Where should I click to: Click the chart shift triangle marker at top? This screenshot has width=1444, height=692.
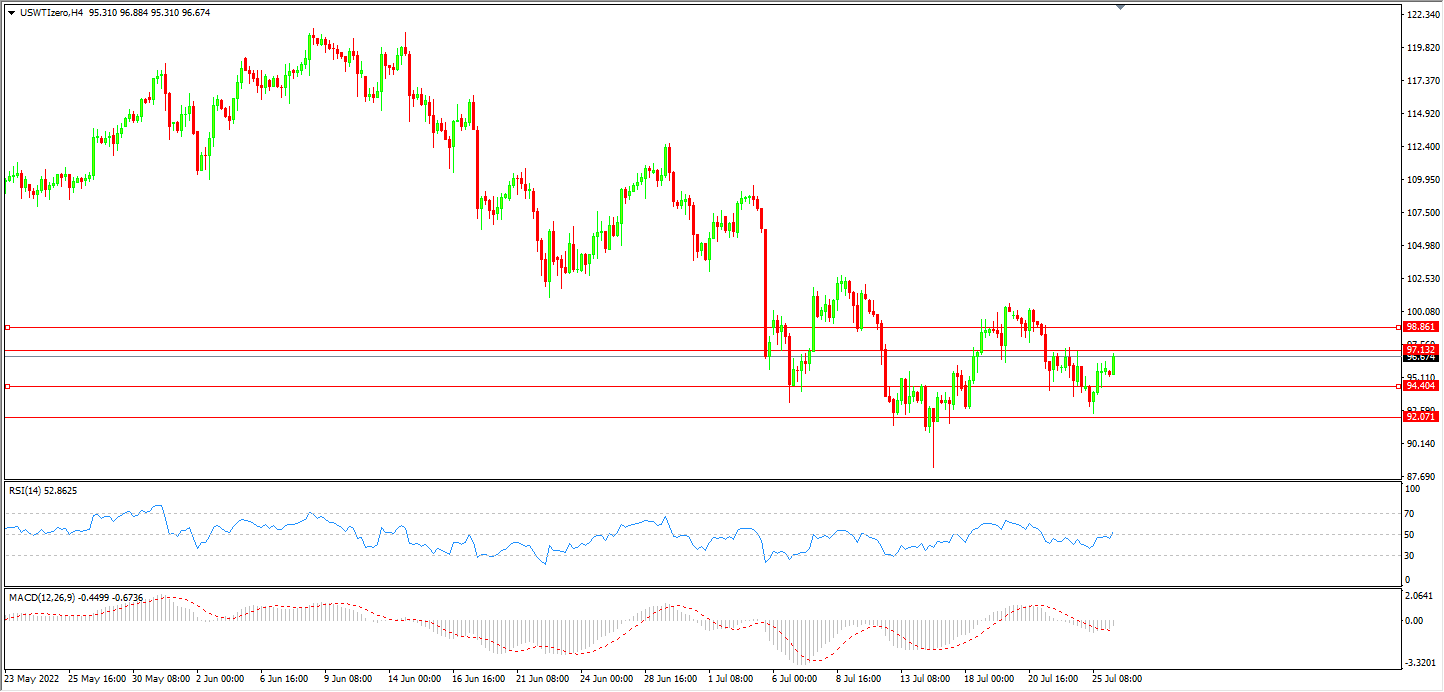pos(1120,7)
